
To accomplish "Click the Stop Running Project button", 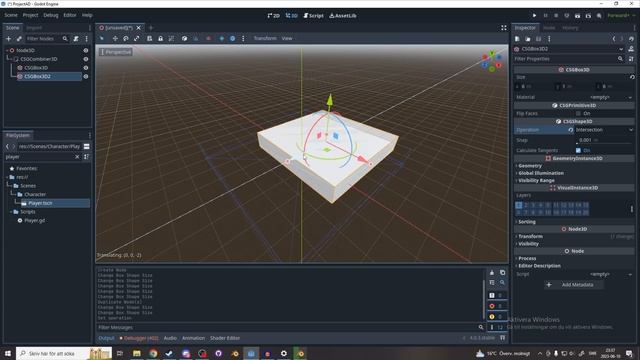I will click(x=556, y=16).
